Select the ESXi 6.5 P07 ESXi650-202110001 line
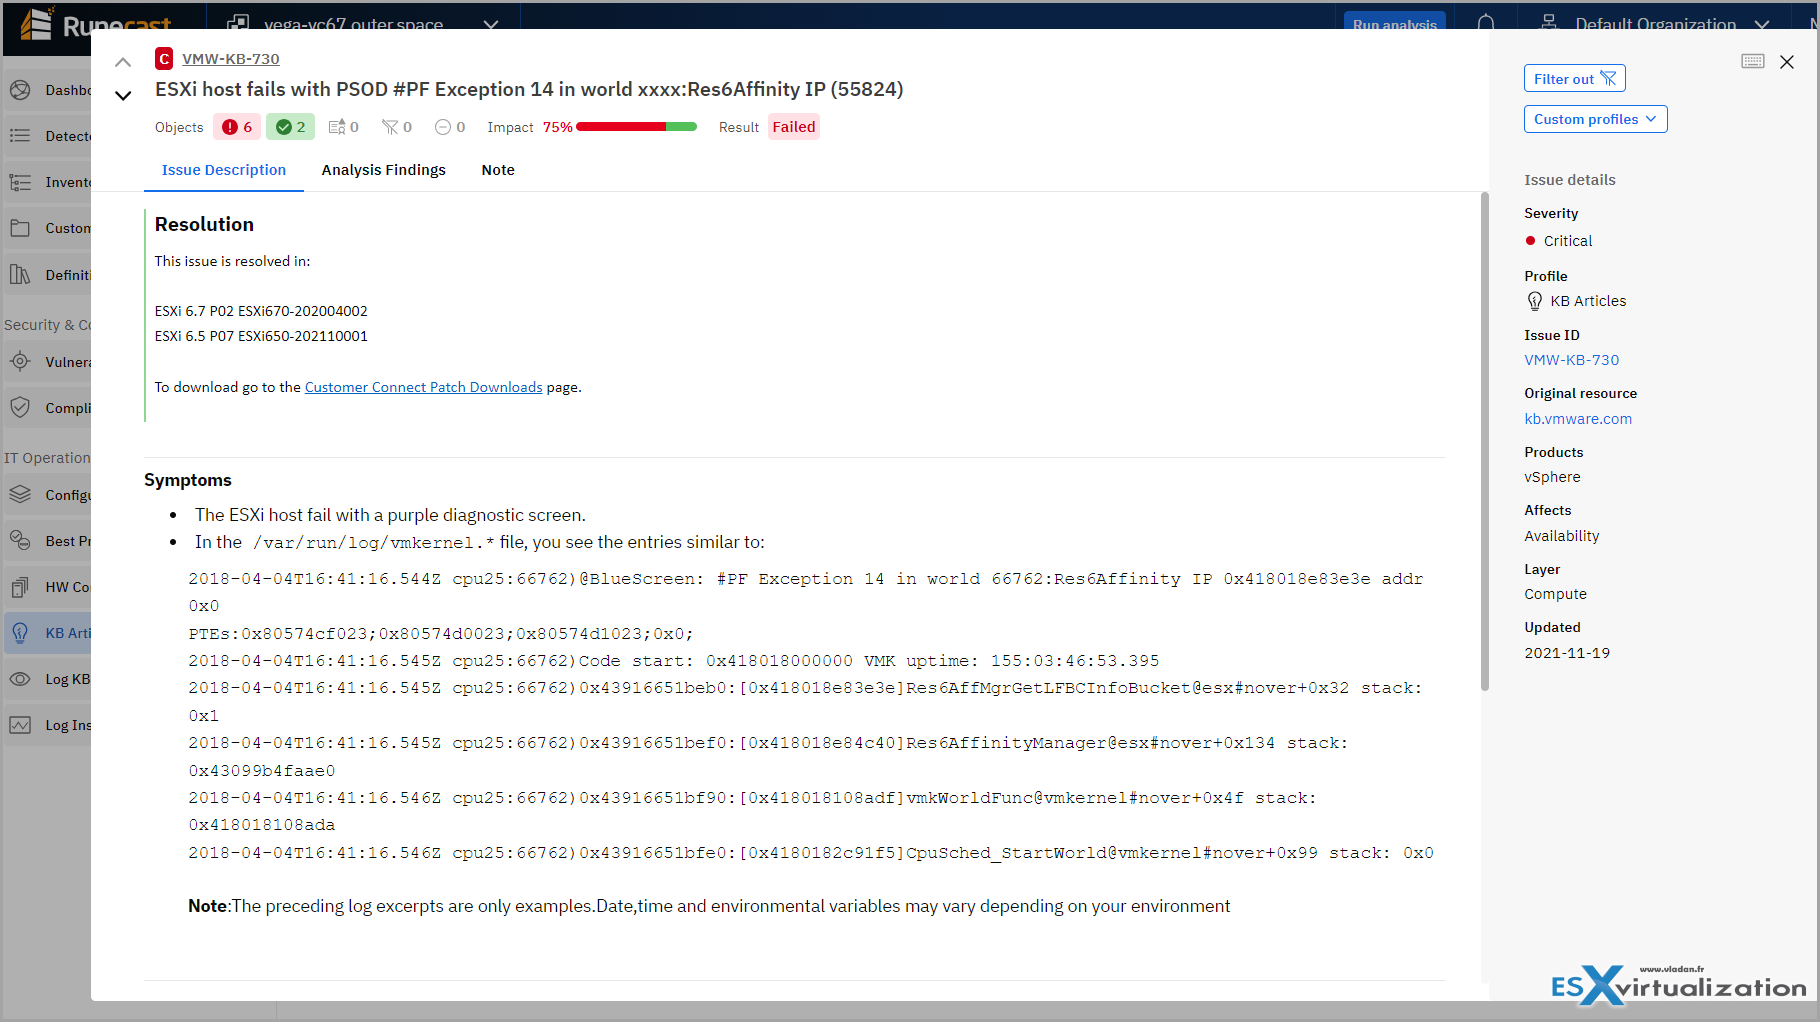 [261, 336]
